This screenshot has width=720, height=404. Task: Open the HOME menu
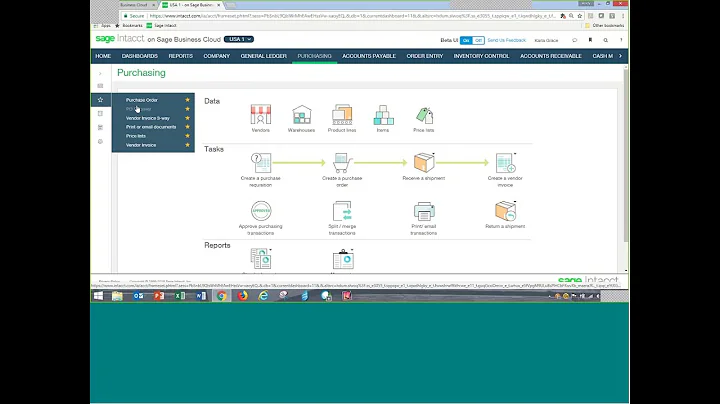point(103,56)
